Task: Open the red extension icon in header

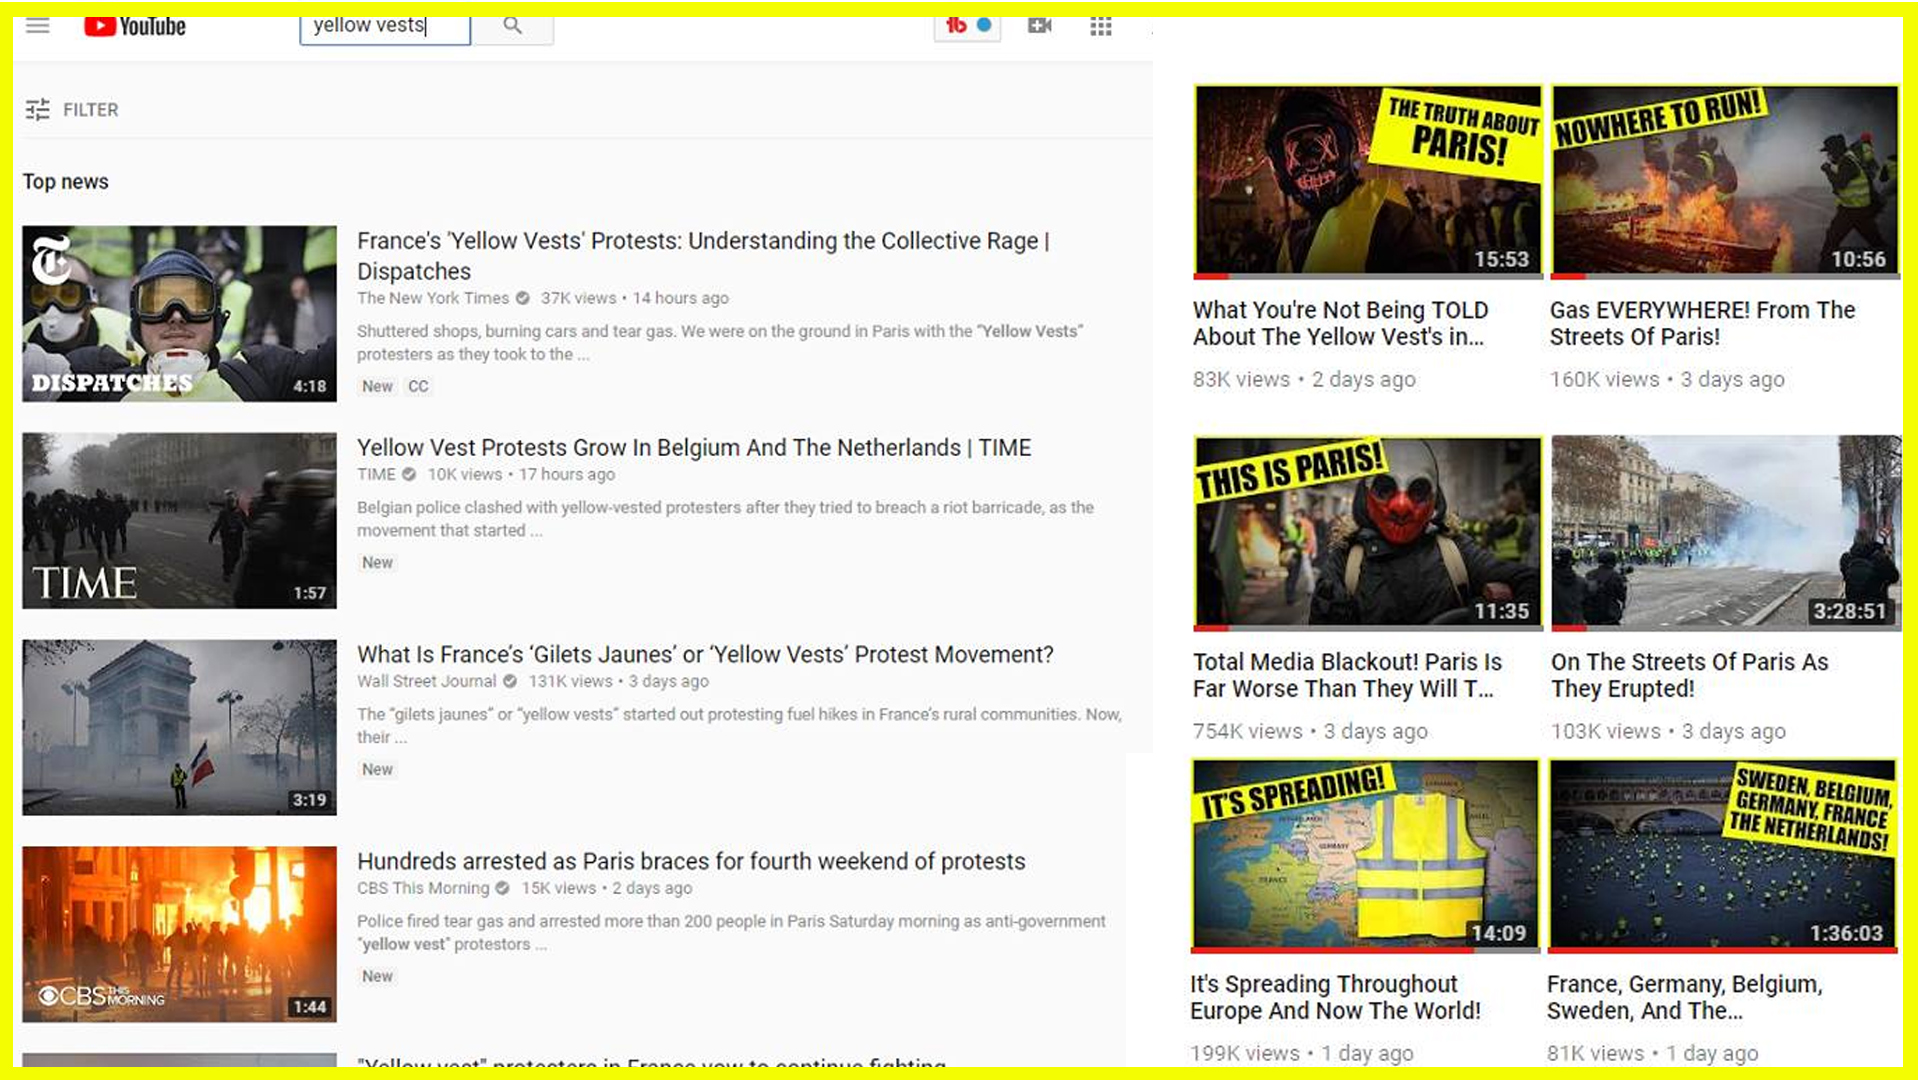Action: pos(957,26)
